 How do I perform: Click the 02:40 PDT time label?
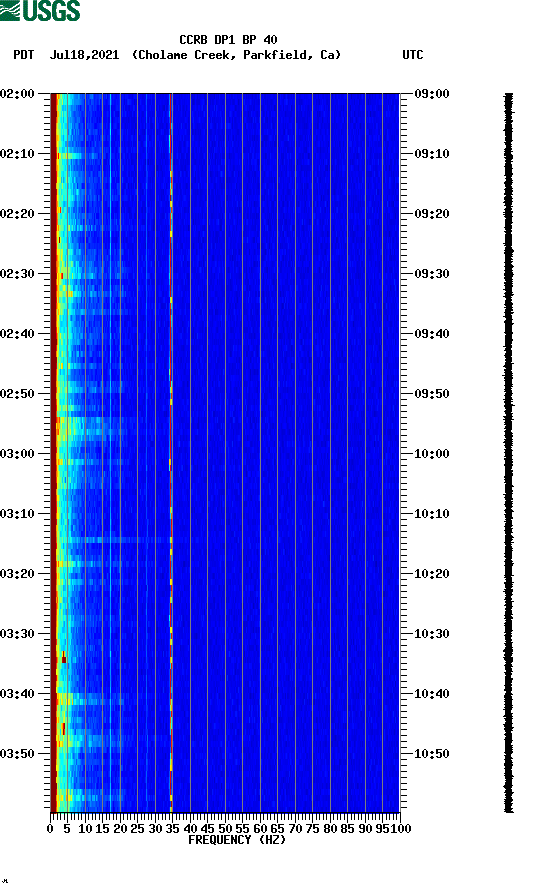pyautogui.click(x=18, y=334)
